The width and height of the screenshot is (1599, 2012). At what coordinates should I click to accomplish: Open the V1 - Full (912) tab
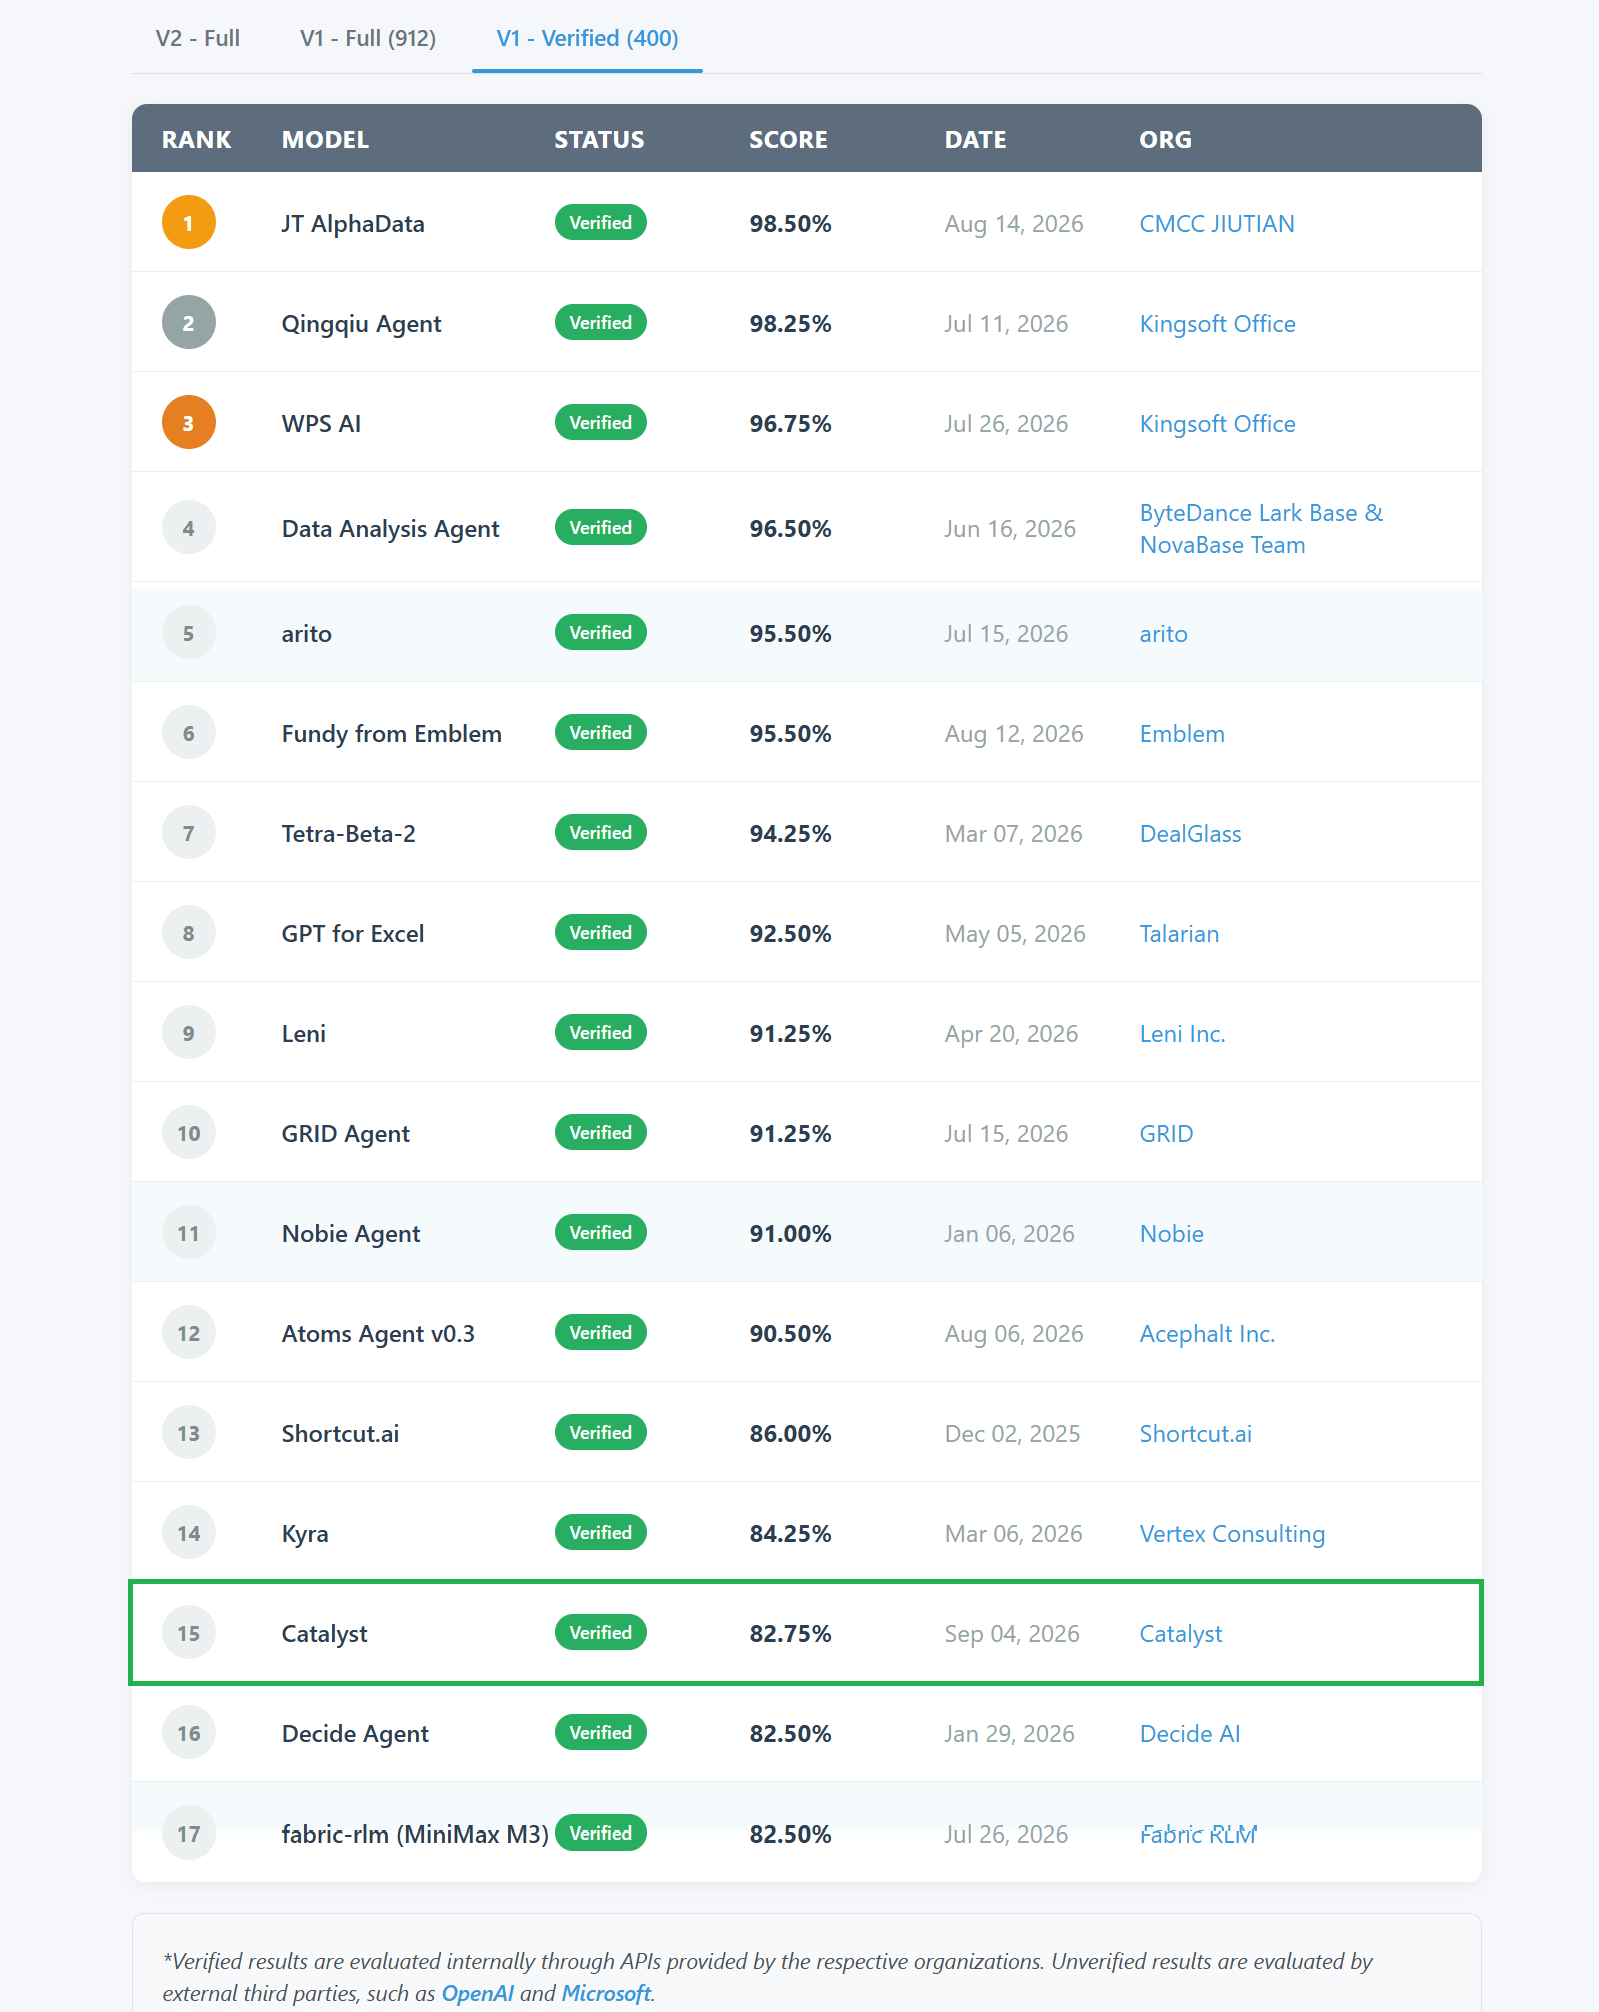tap(368, 38)
